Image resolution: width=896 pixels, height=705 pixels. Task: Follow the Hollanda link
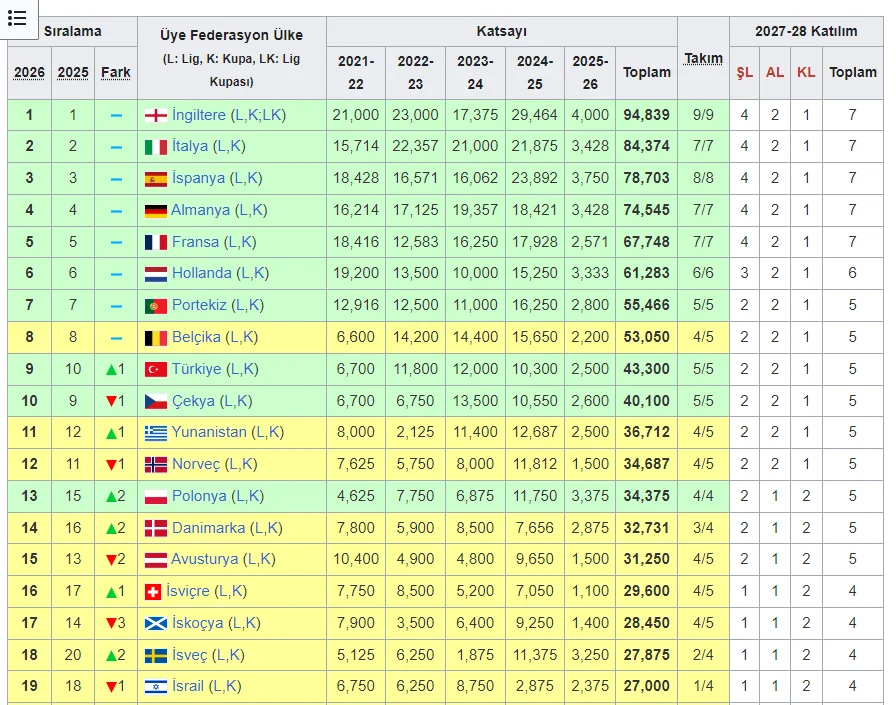coord(202,273)
